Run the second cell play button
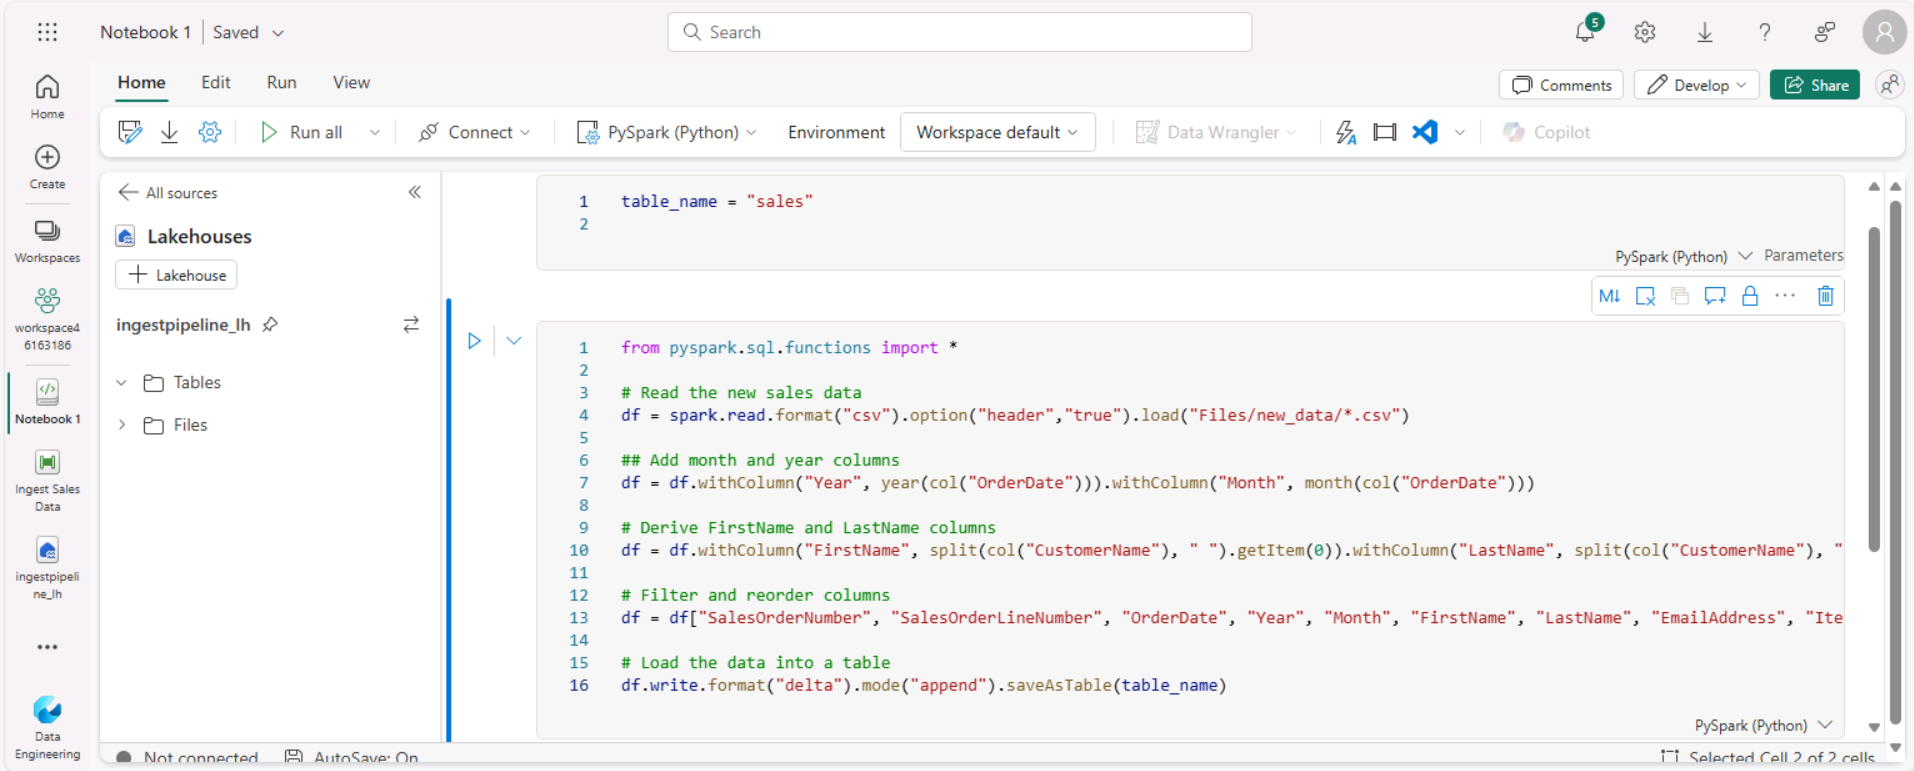Screen dimensions: 1914x771 (474, 341)
